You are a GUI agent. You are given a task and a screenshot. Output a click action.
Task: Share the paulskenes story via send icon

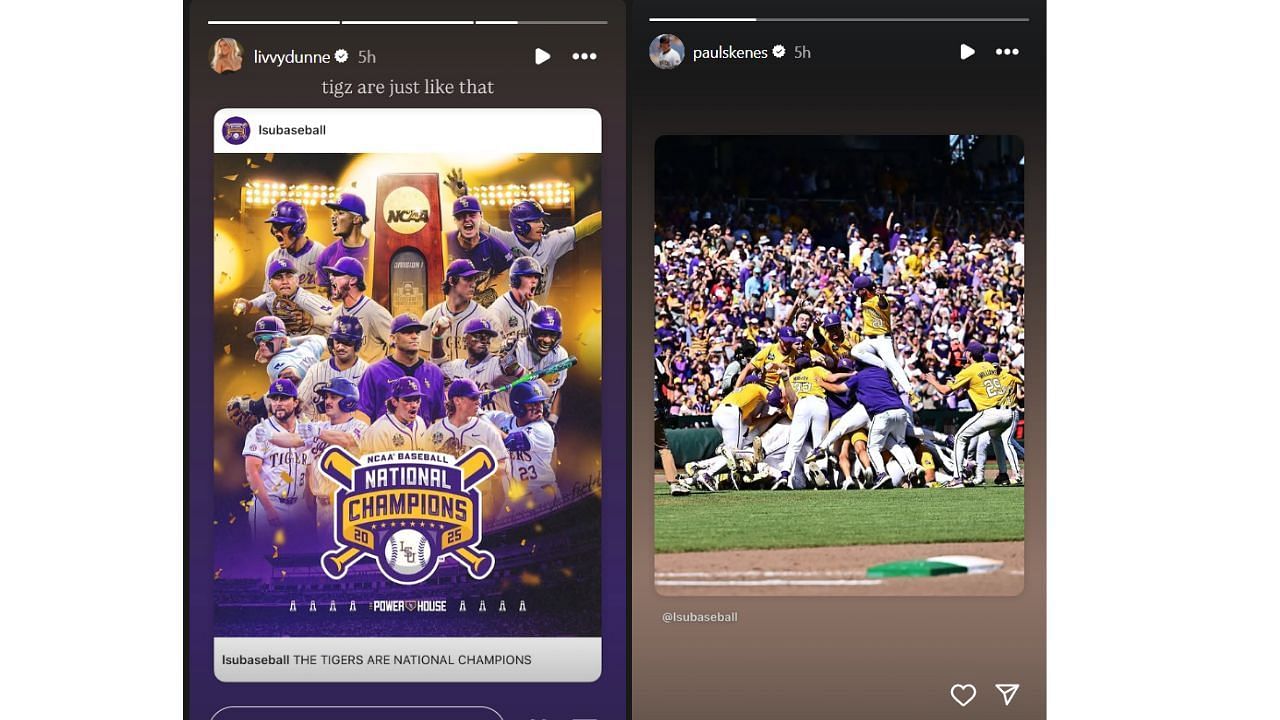click(1007, 694)
